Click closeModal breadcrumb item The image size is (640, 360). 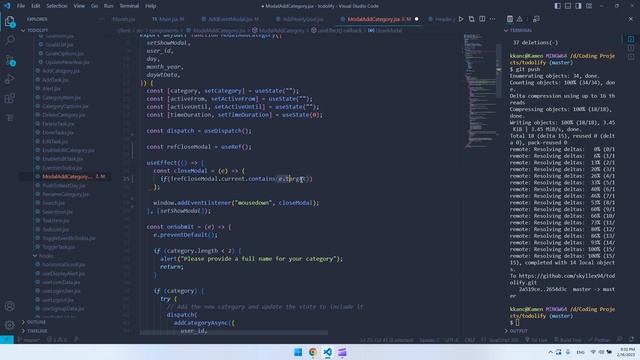[x=385, y=30]
